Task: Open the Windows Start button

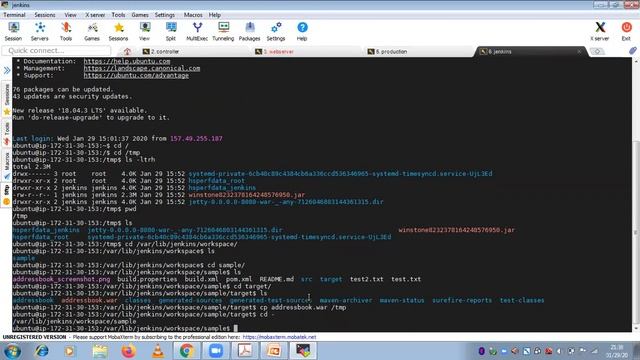Action: [12, 351]
